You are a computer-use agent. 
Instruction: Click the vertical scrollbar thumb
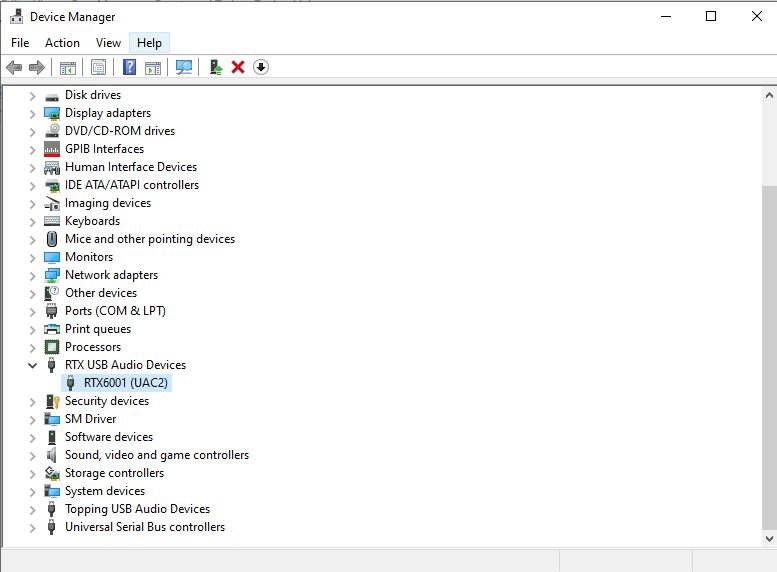tap(769, 357)
